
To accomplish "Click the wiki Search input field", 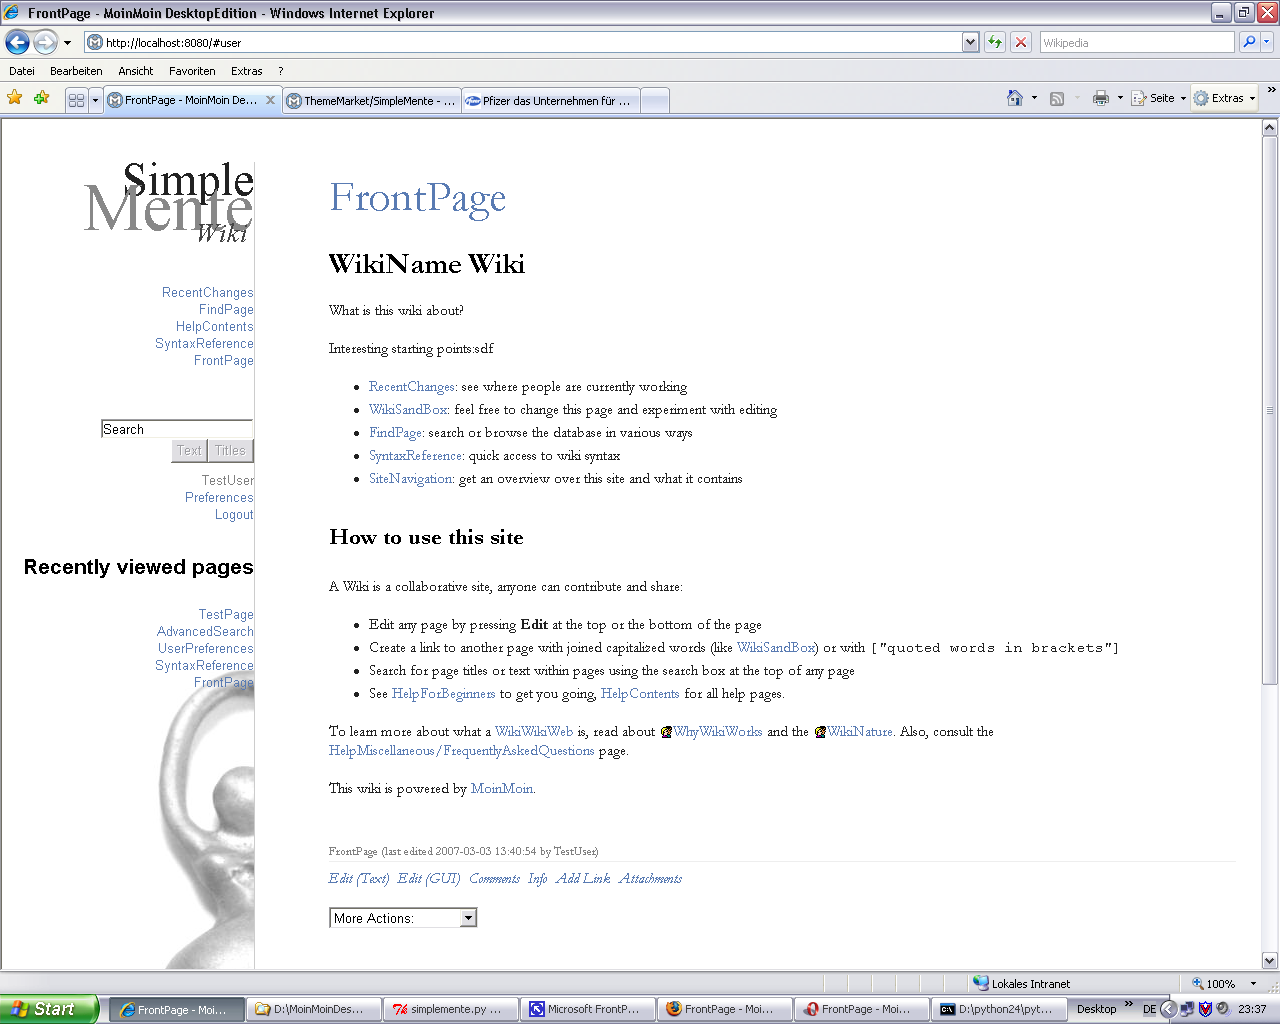I will (x=176, y=429).
